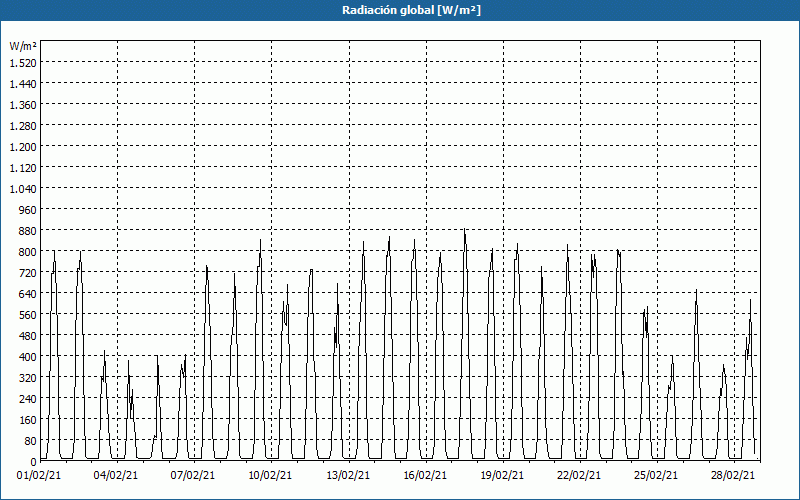Click the 22/02/21 date label
Viewport: 800px width, 500px height.
[580, 475]
